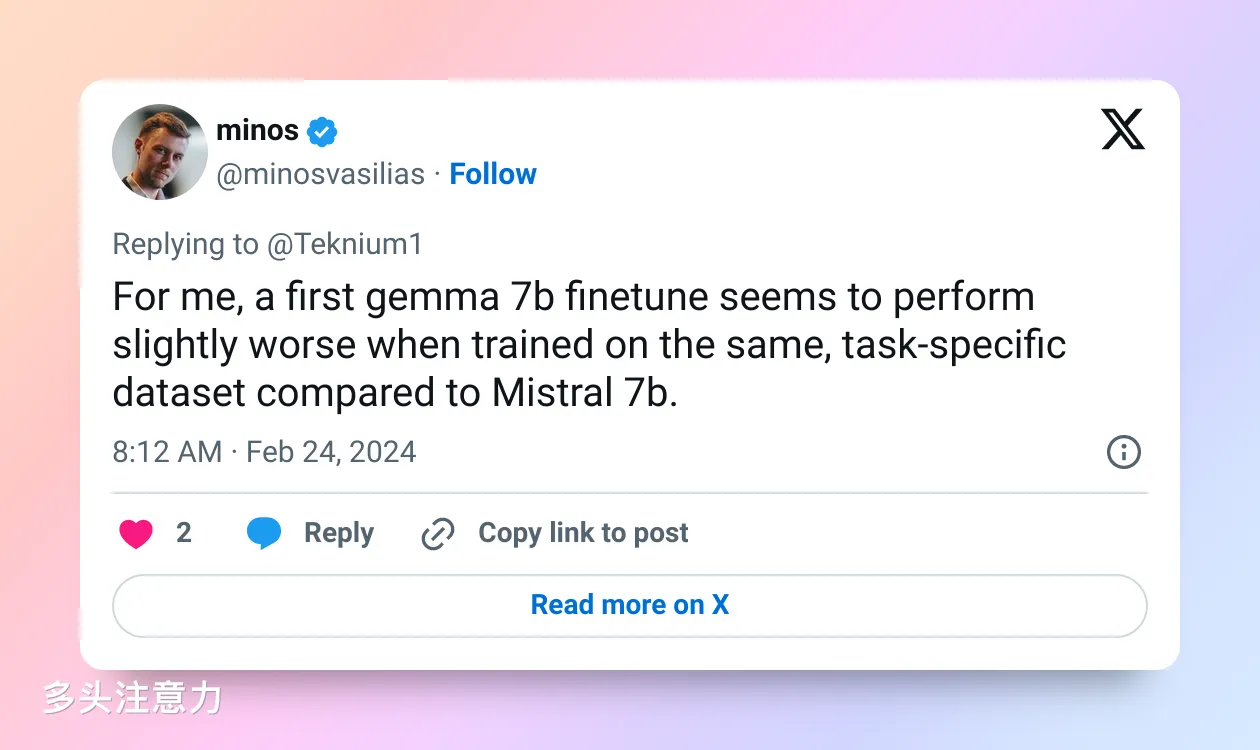Screen dimensions: 1260x750
Task: Click the like count number 2
Action: click(x=184, y=533)
